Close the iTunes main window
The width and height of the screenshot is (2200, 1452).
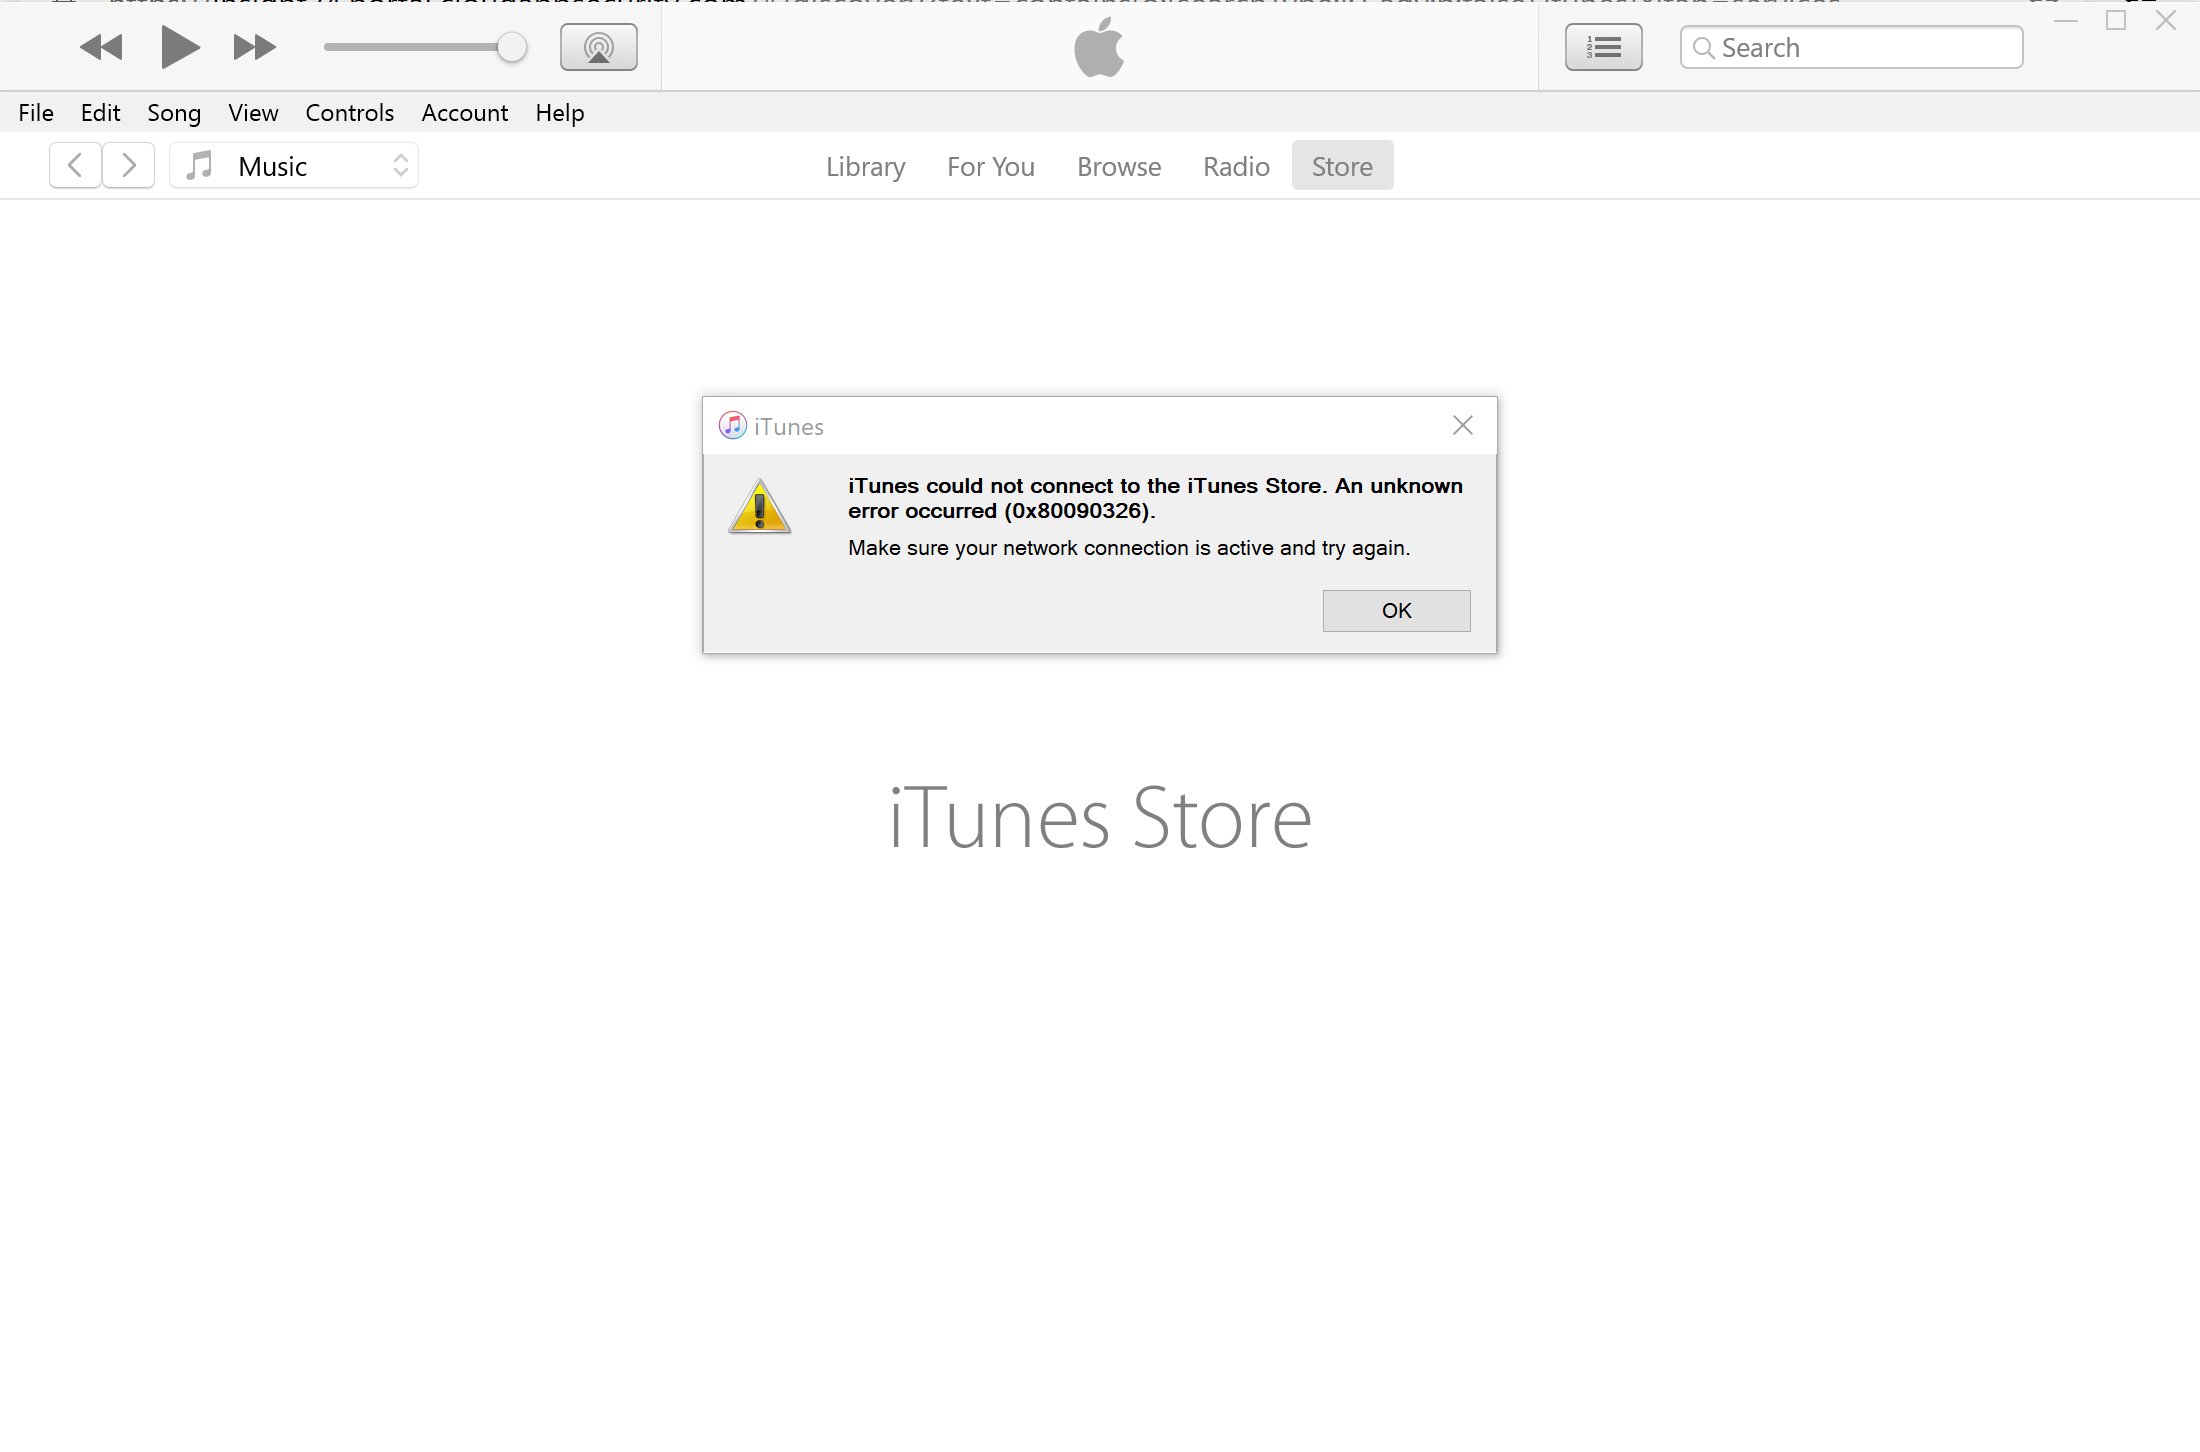(x=2166, y=21)
